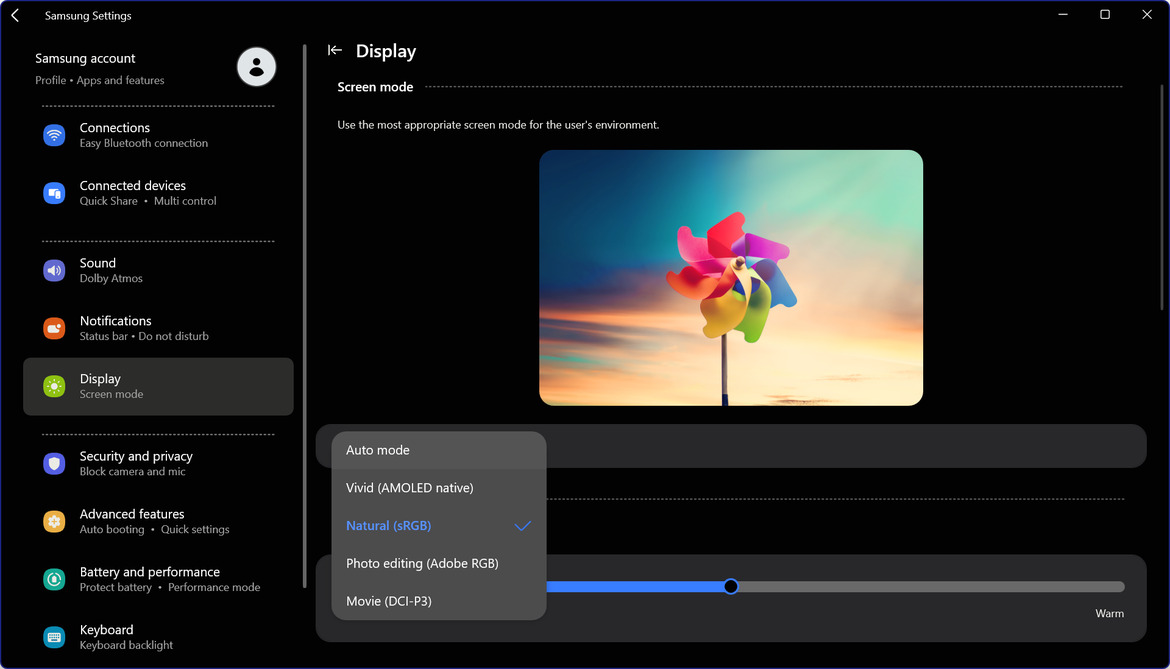This screenshot has height=669, width=1170.
Task: Click the Connected devices icon
Action: tap(54, 193)
